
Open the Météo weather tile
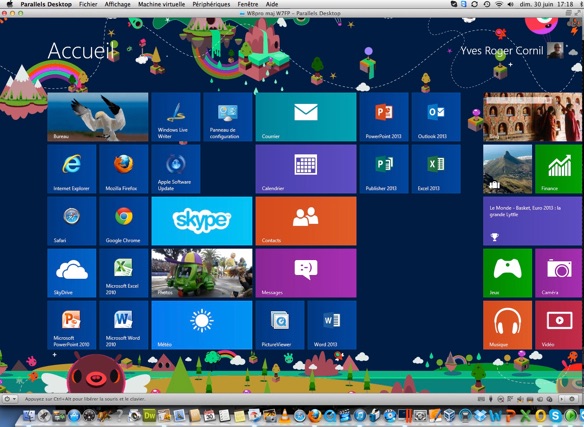pos(202,325)
